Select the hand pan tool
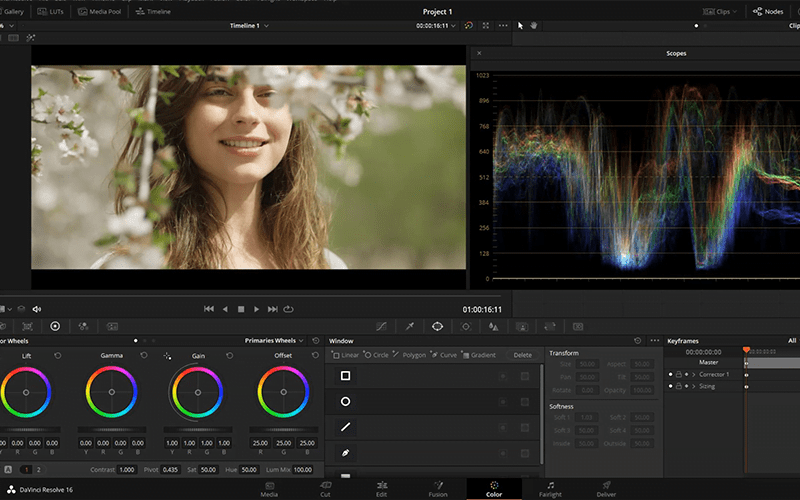This screenshot has width=800, height=500. point(534,26)
